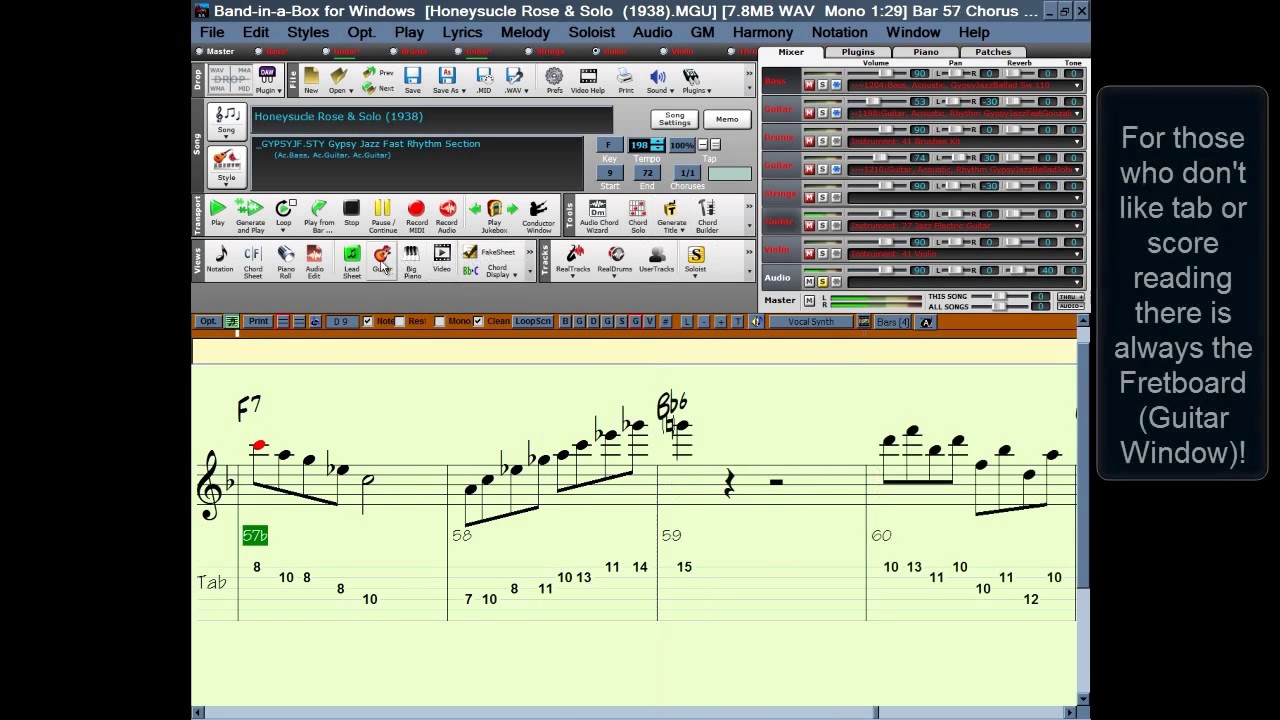Expand the Strings instrument dropdown
Viewport: 1280px width, 720px height.
point(1077,198)
